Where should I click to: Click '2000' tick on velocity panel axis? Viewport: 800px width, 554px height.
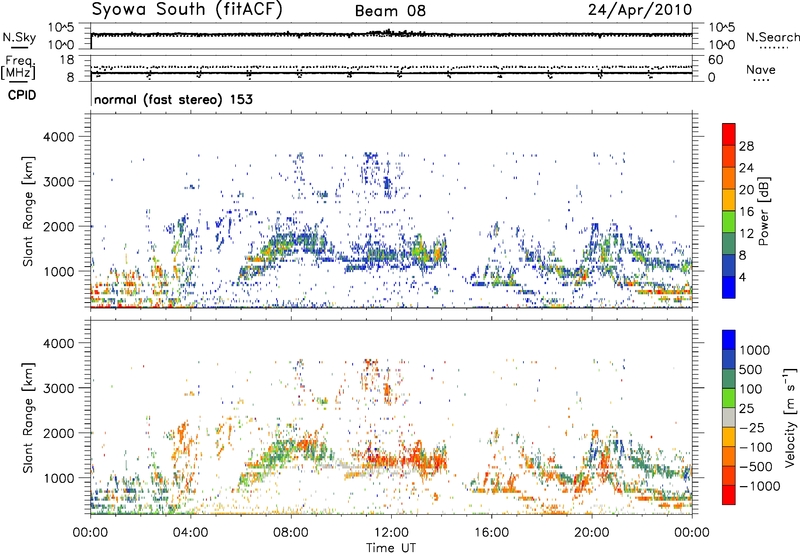58,433
